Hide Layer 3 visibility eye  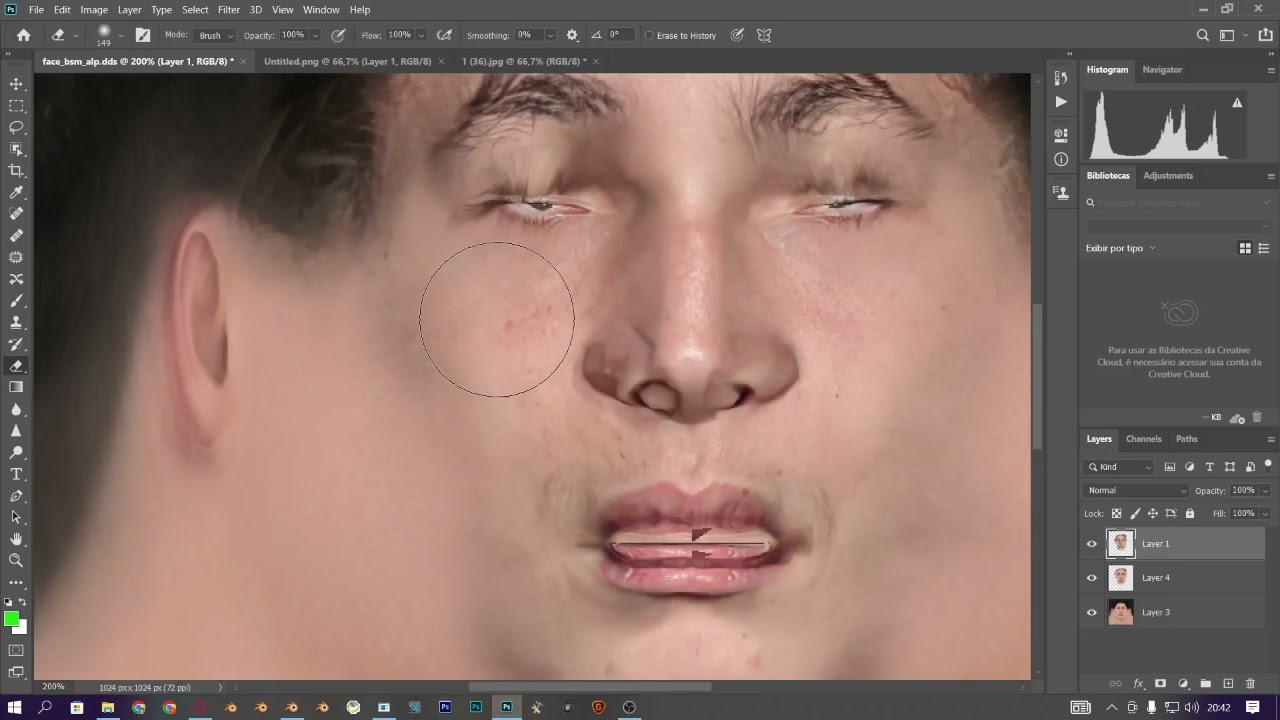click(x=1092, y=612)
